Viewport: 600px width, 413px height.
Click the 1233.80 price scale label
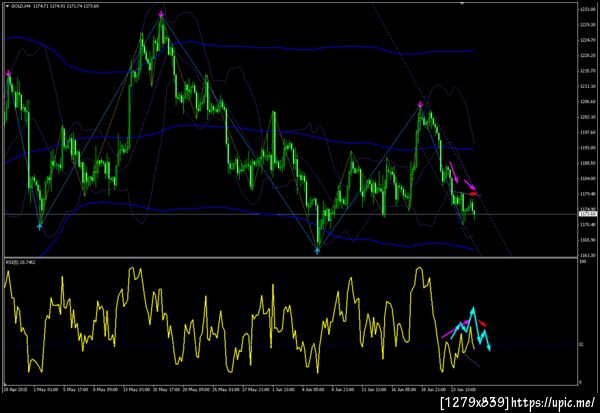[588, 9]
